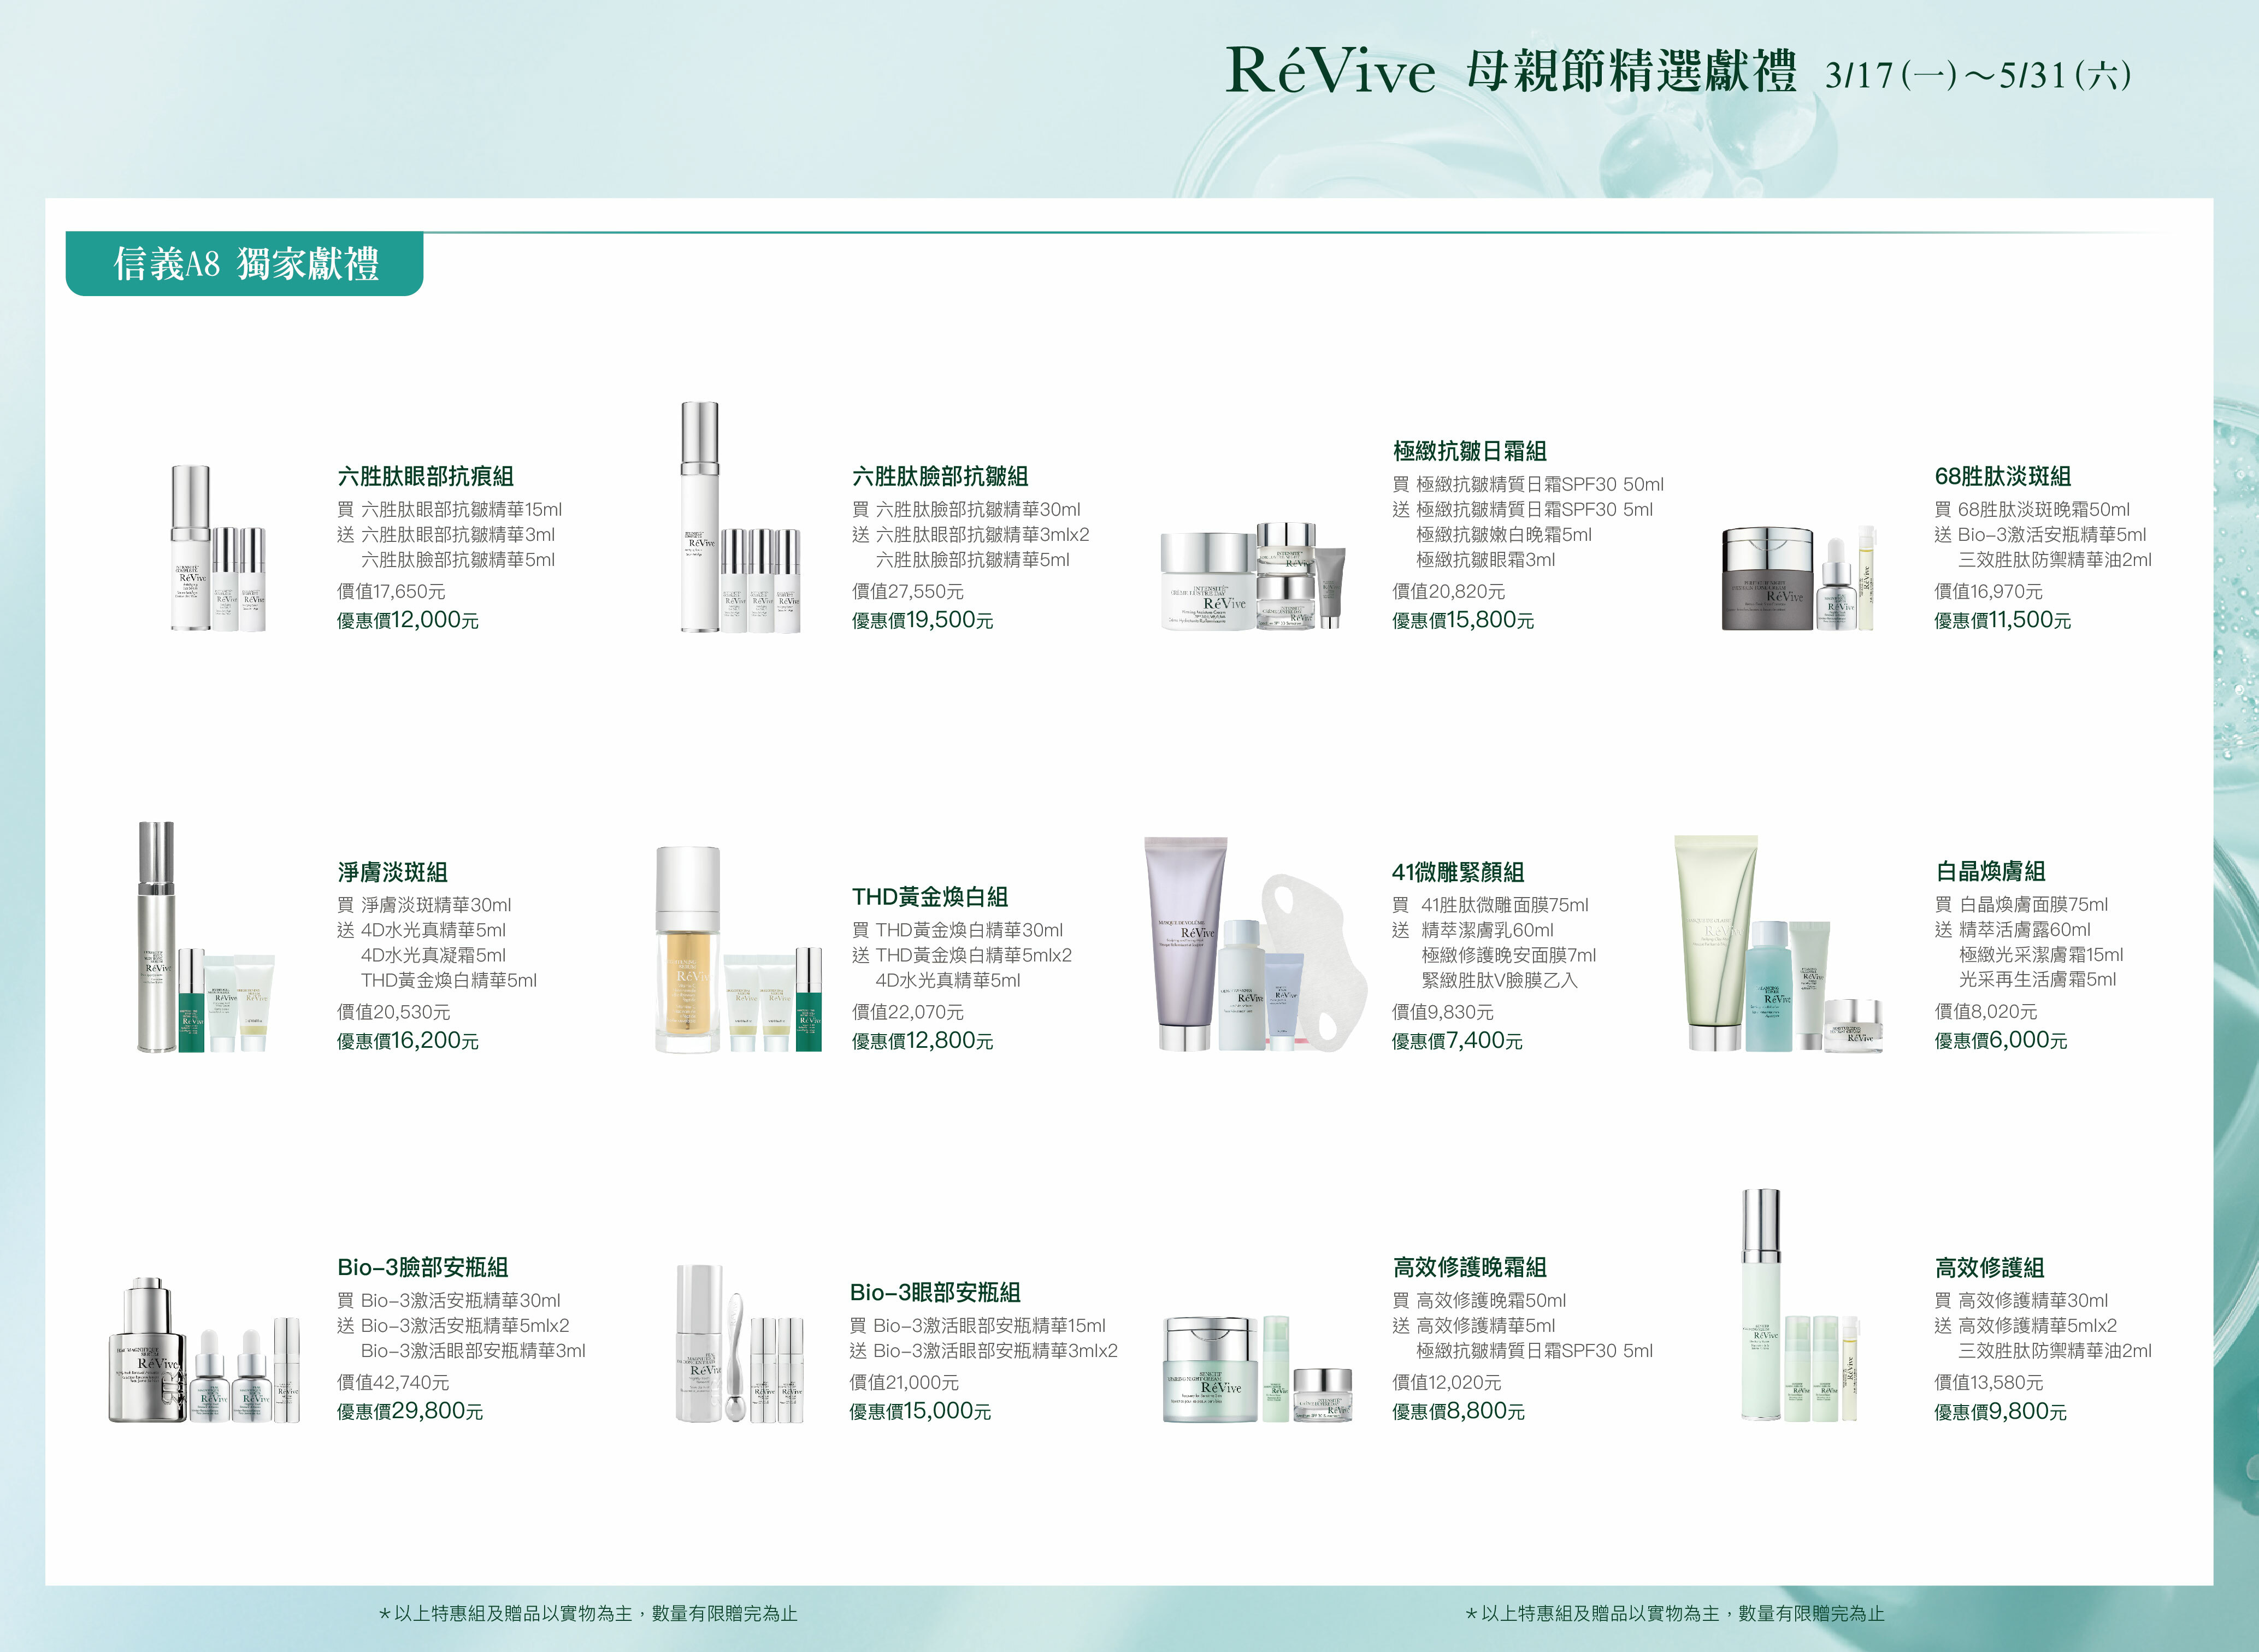Click value text 價值42,740元
This screenshot has width=2259, height=1652.
(x=392, y=1382)
